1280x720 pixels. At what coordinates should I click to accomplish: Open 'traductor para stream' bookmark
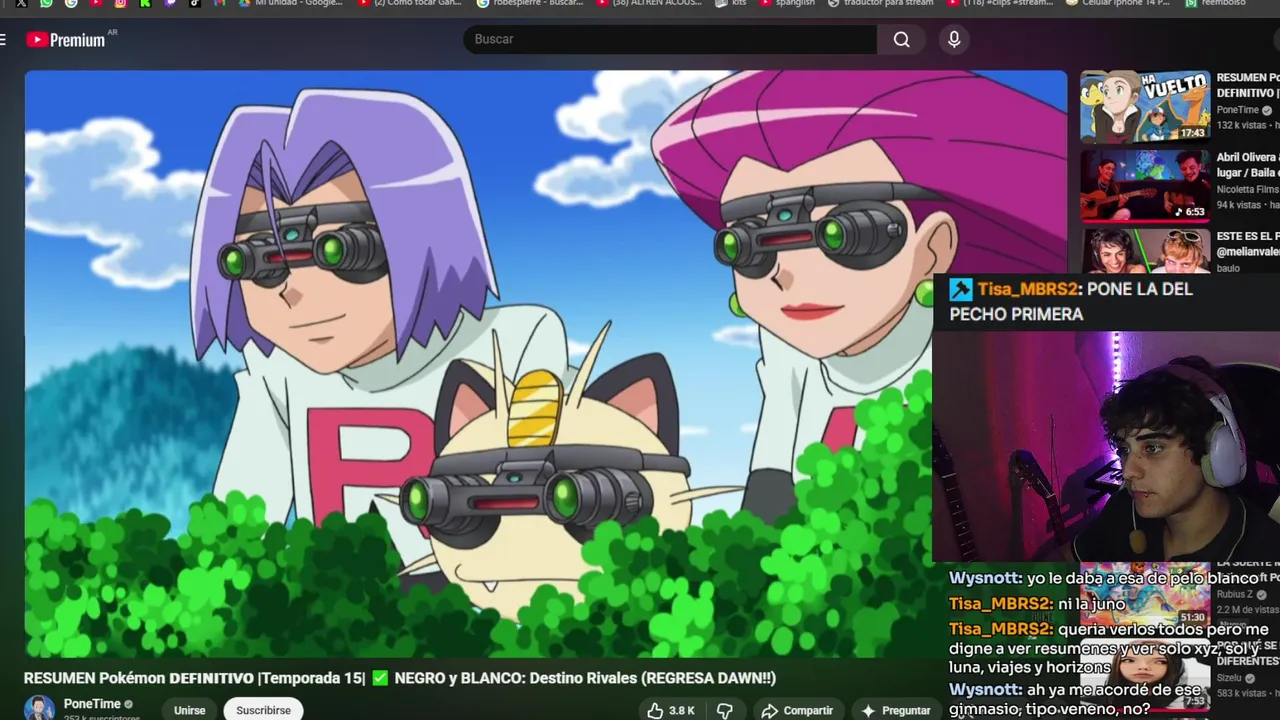tap(880, 3)
